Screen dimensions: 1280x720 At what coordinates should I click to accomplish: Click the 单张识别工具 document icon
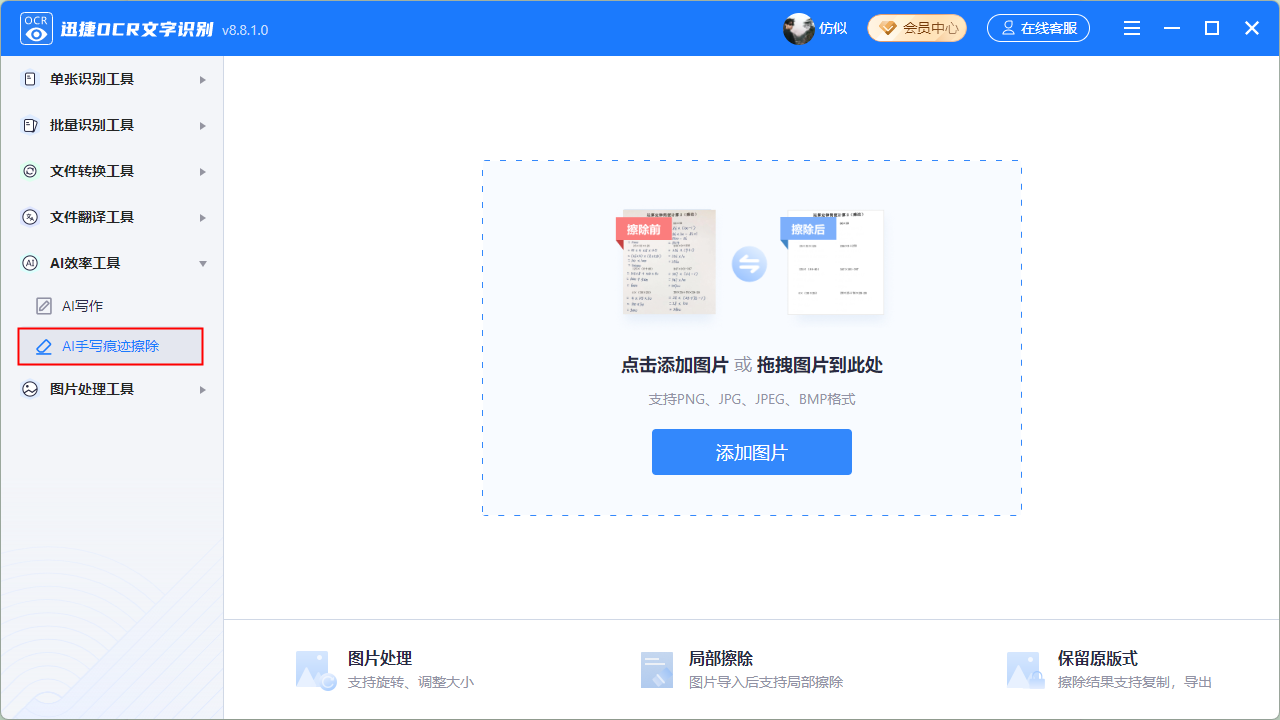tap(30, 79)
